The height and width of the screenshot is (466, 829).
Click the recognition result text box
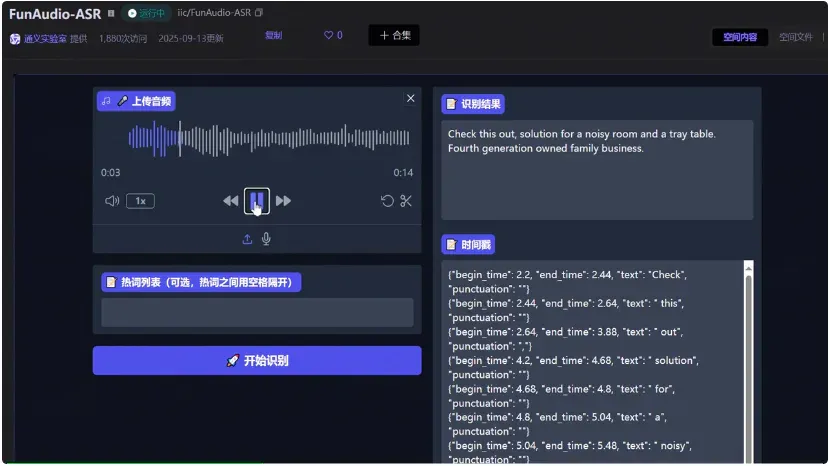point(597,170)
